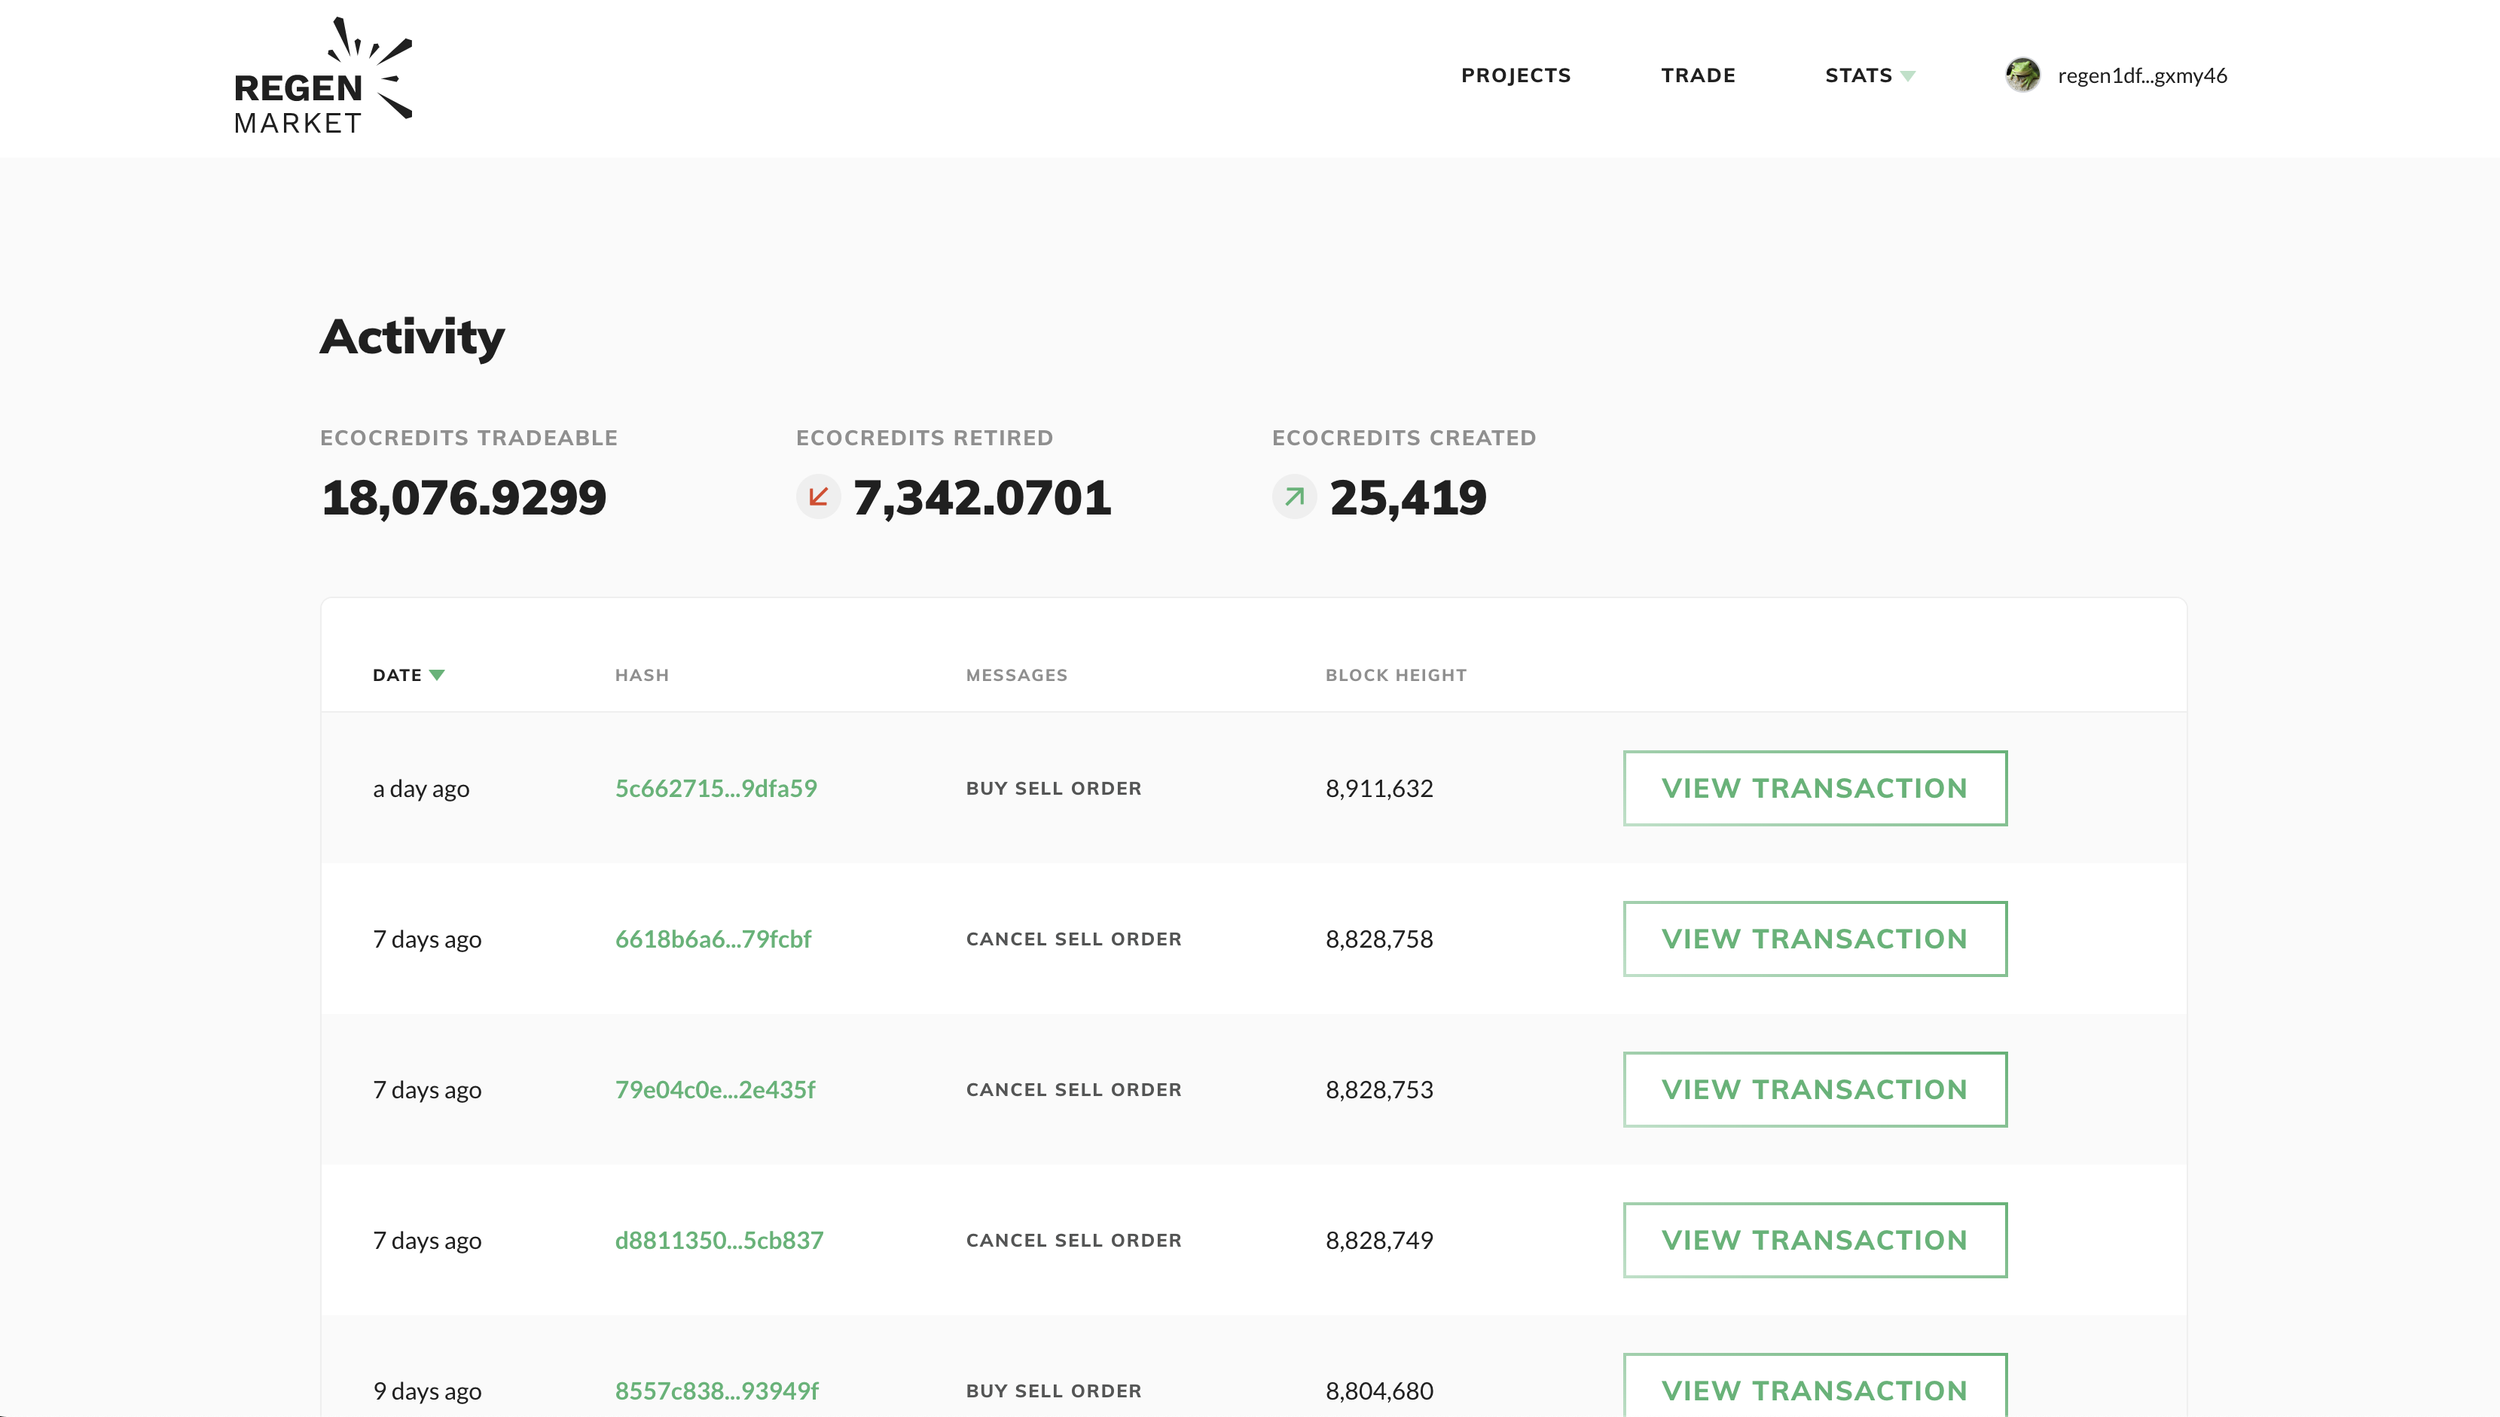Viewport: 2500px width, 1417px height.
Task: View transaction for block 8,828,749
Action: pos(1815,1240)
